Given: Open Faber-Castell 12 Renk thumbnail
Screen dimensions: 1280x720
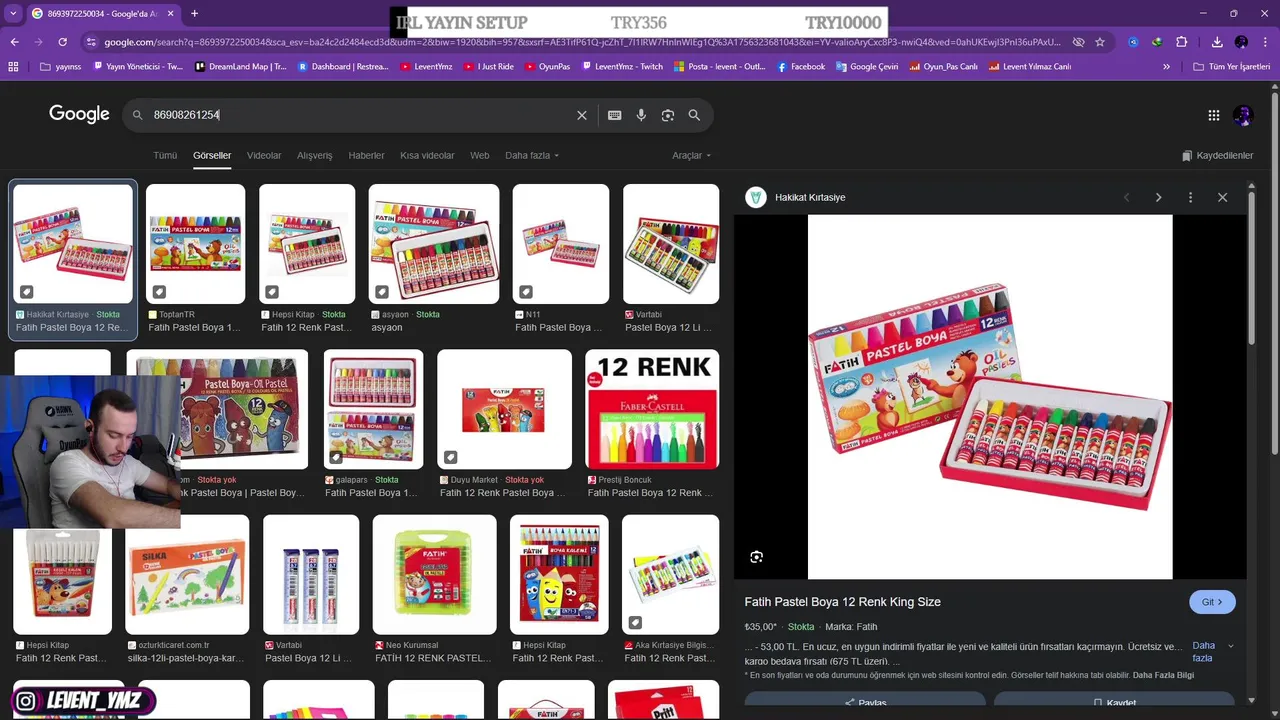Looking at the screenshot, I should [x=652, y=409].
